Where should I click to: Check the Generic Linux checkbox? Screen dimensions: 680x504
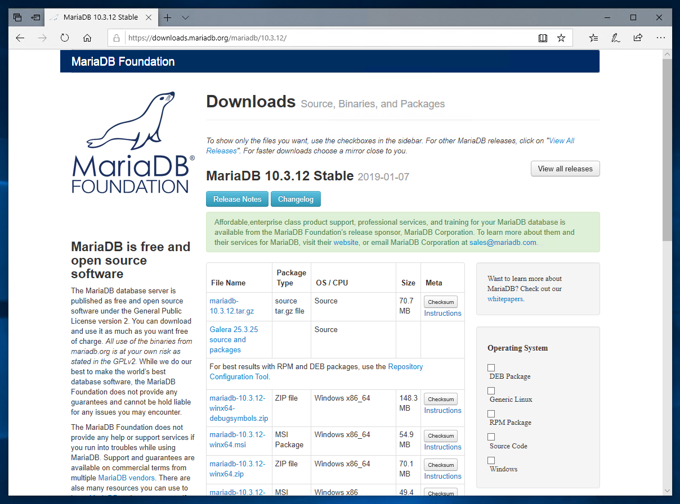(491, 391)
